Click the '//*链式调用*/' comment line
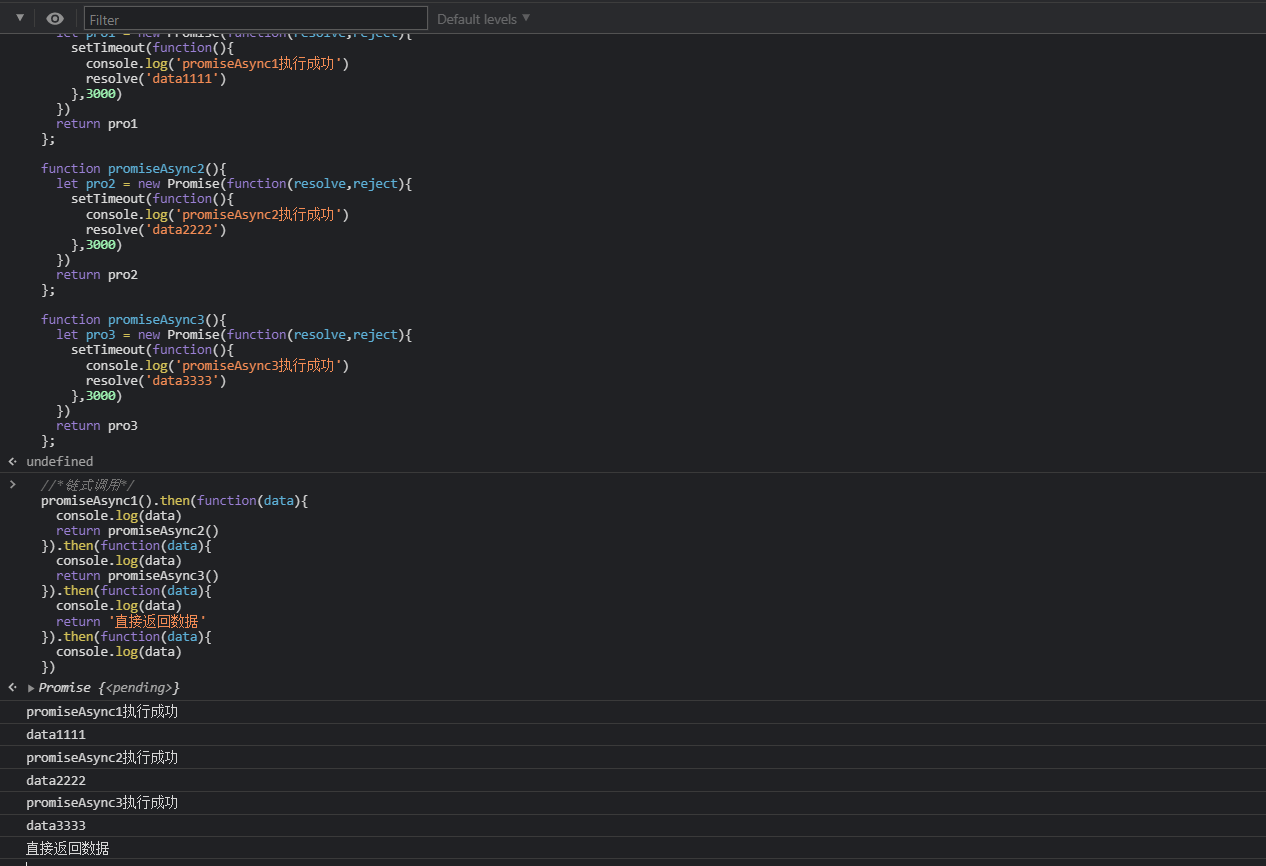 click(88, 485)
